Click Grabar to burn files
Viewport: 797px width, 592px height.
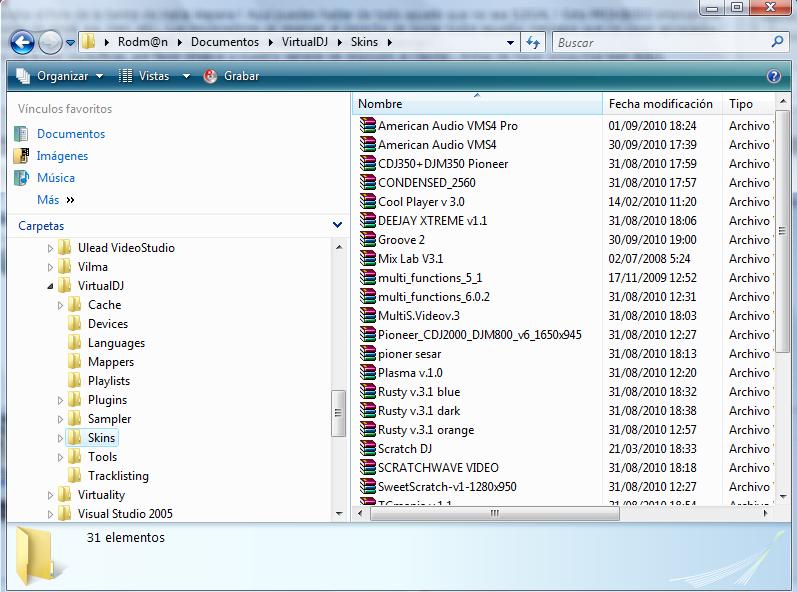tap(232, 76)
